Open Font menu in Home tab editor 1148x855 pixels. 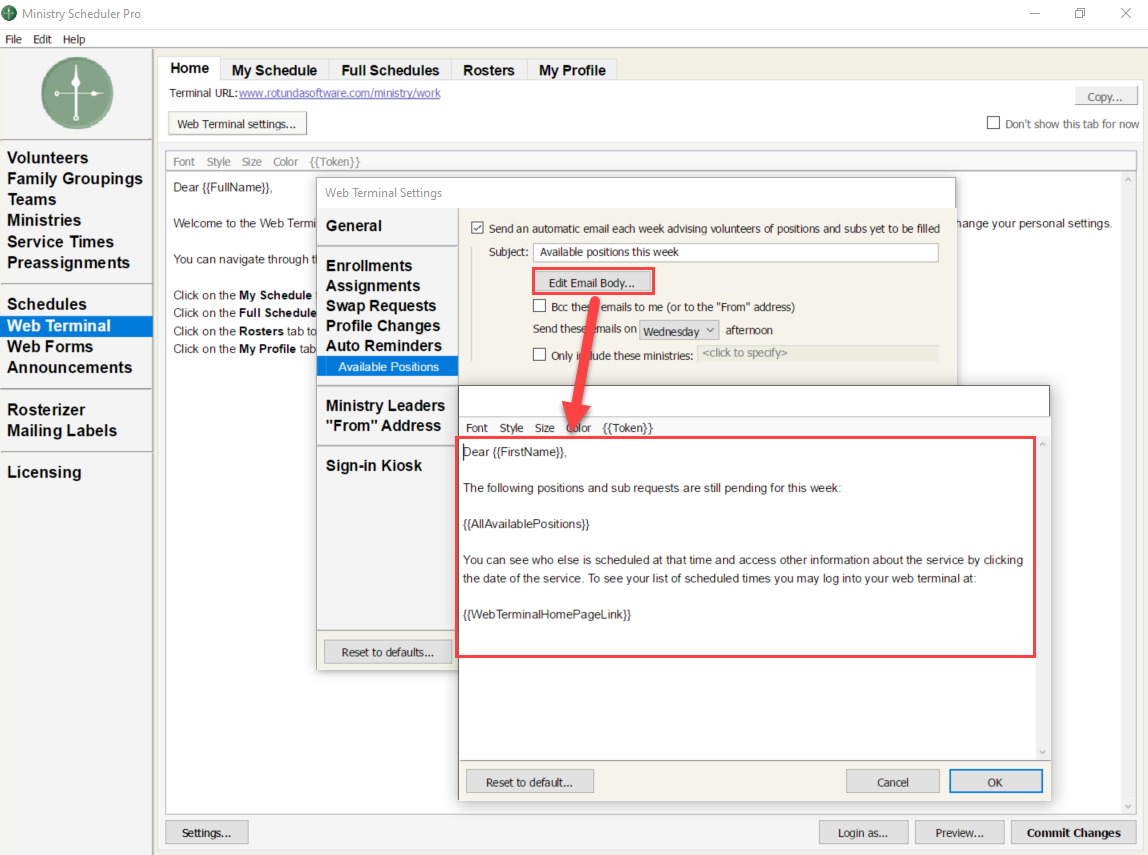click(184, 162)
